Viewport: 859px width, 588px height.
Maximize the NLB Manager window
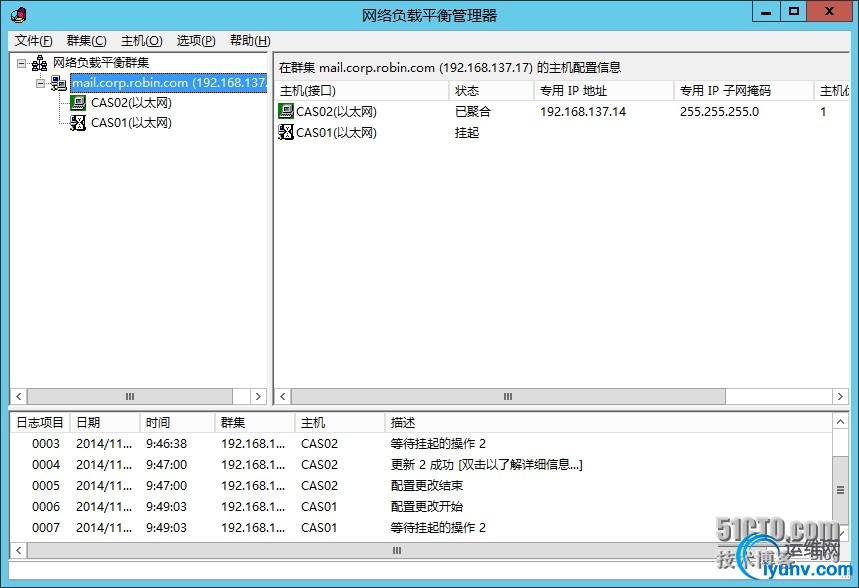[x=794, y=12]
